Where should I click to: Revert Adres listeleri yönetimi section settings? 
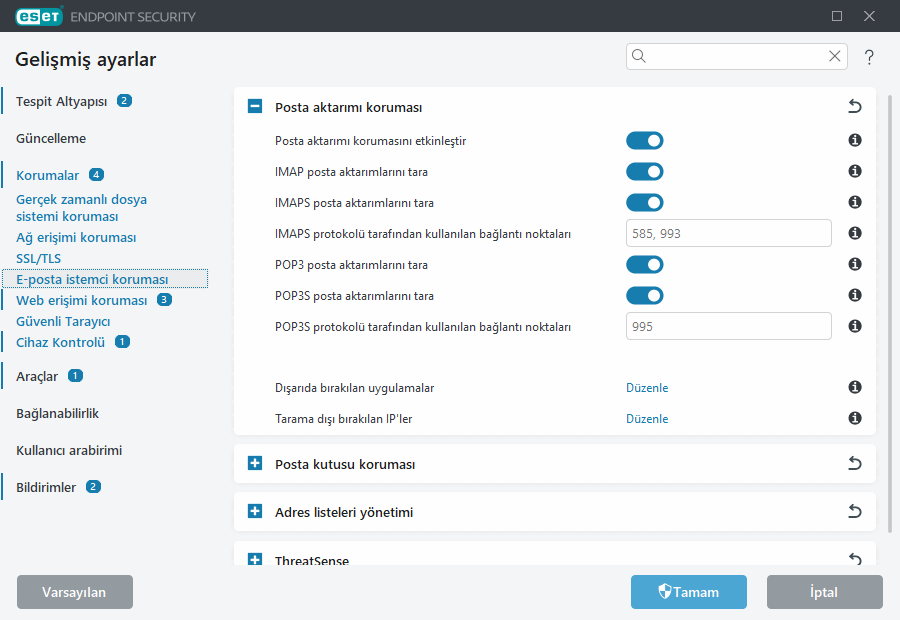pos(854,512)
